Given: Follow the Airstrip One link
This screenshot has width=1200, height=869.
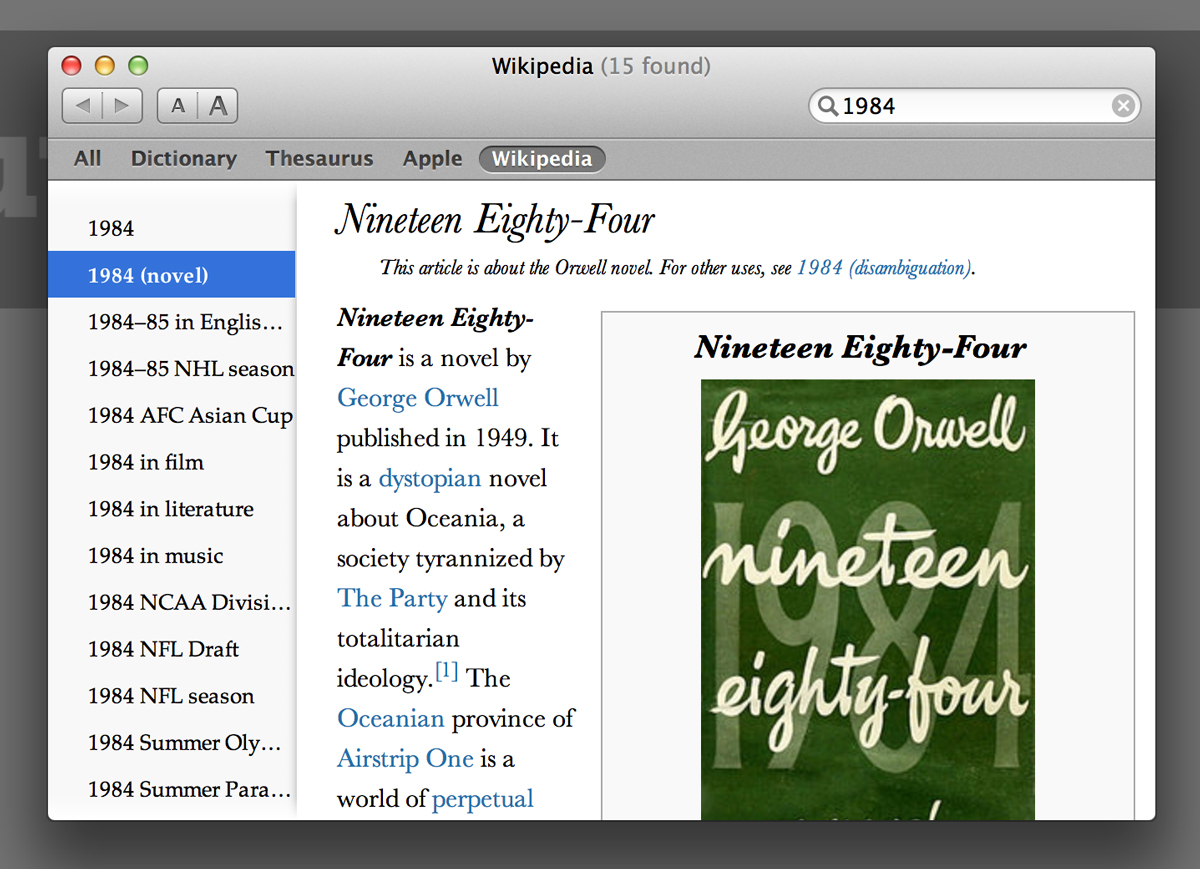Looking at the screenshot, I should pyautogui.click(x=405, y=758).
